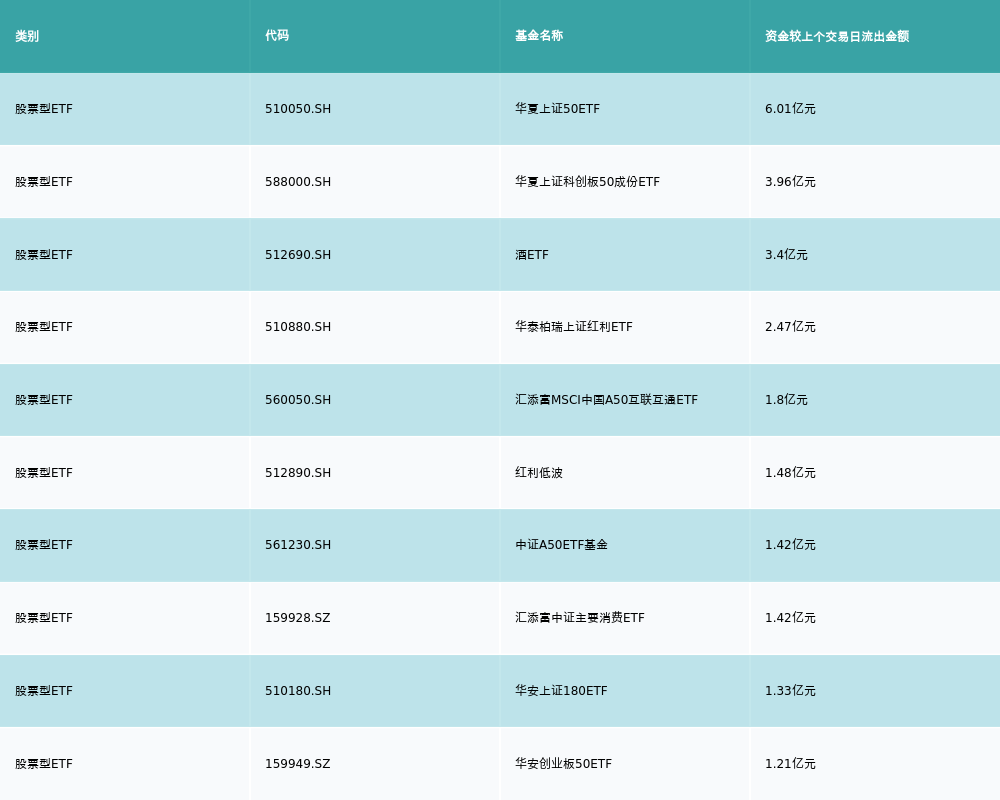Select fund 华夏上证科创板50成份ETF
Screen dimensions: 1000x800
[x=587, y=182]
